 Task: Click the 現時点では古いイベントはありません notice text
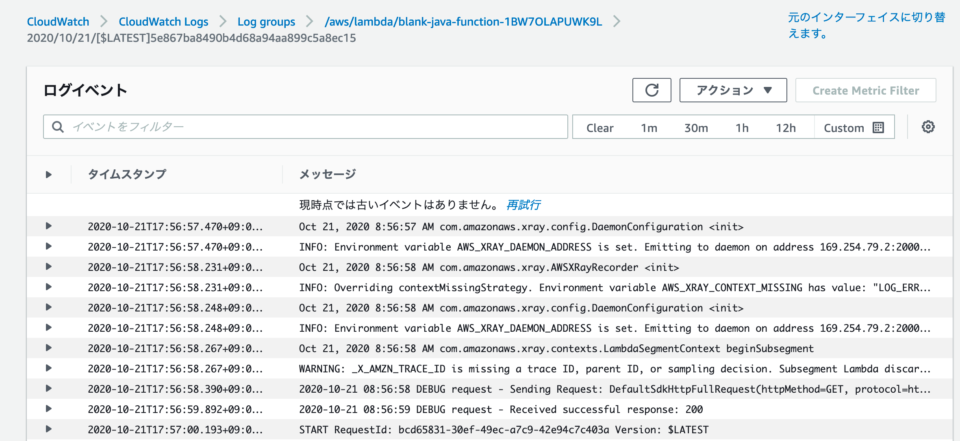click(x=399, y=205)
